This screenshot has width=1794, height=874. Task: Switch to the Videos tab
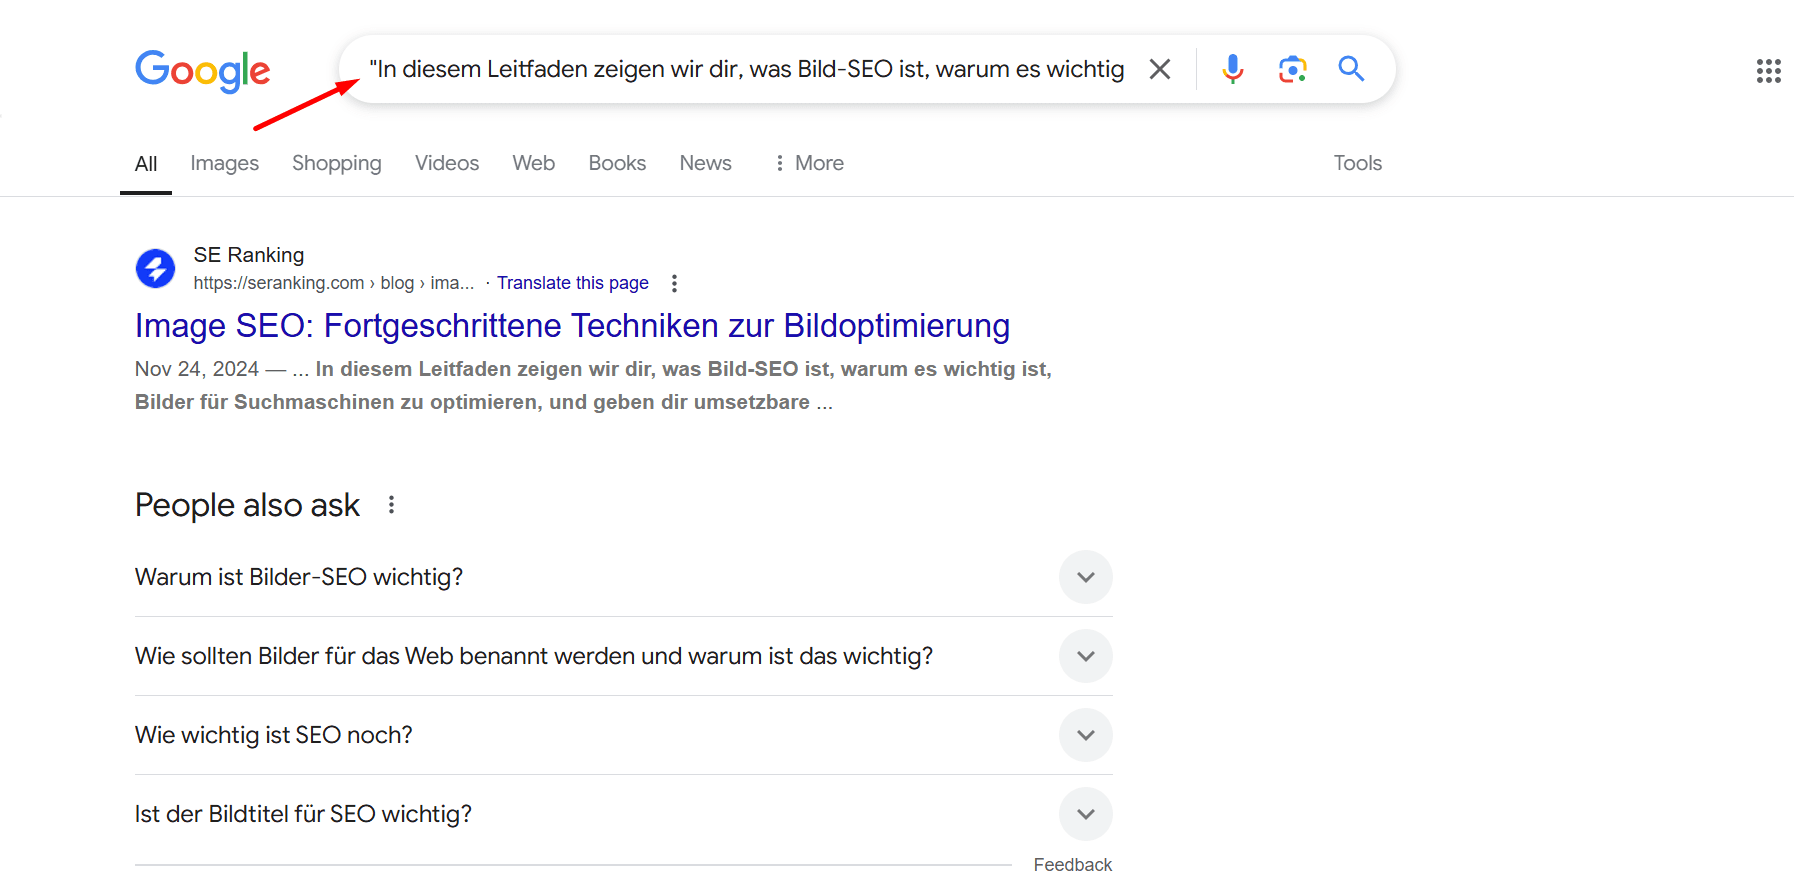(447, 163)
